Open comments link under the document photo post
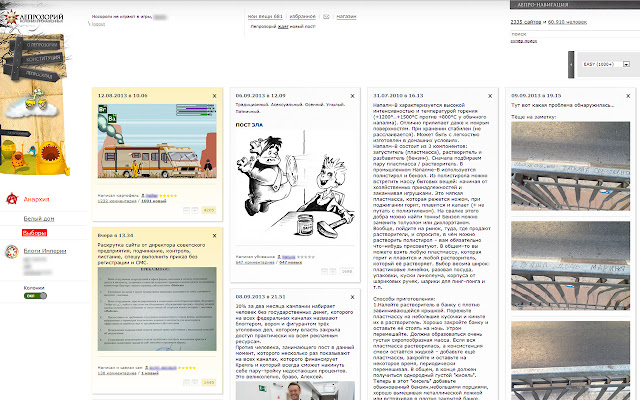 coord(117,373)
